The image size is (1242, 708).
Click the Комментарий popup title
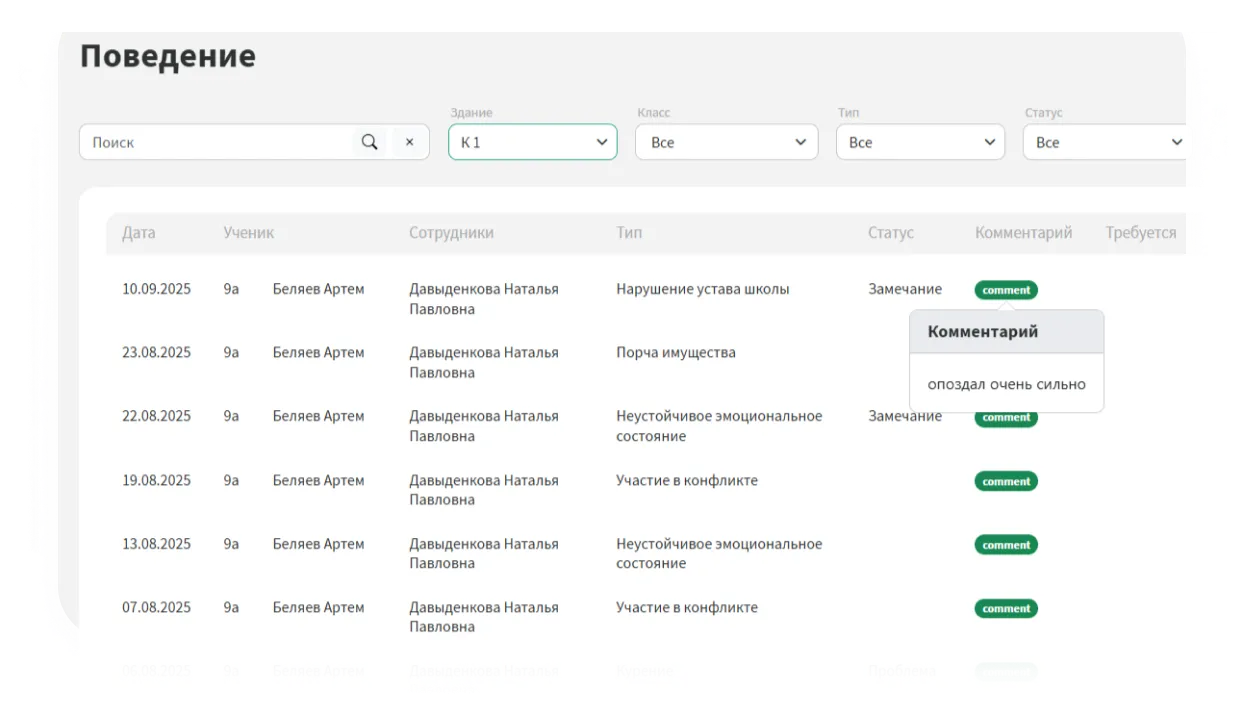[983, 332]
